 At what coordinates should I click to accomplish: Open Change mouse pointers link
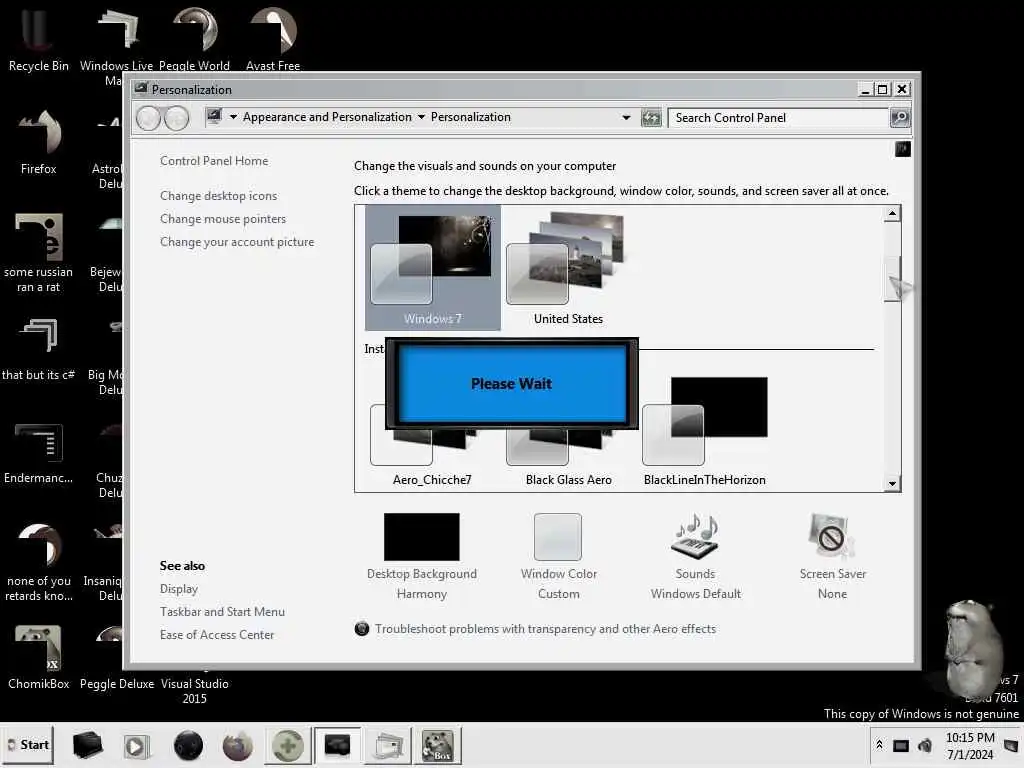tap(223, 219)
